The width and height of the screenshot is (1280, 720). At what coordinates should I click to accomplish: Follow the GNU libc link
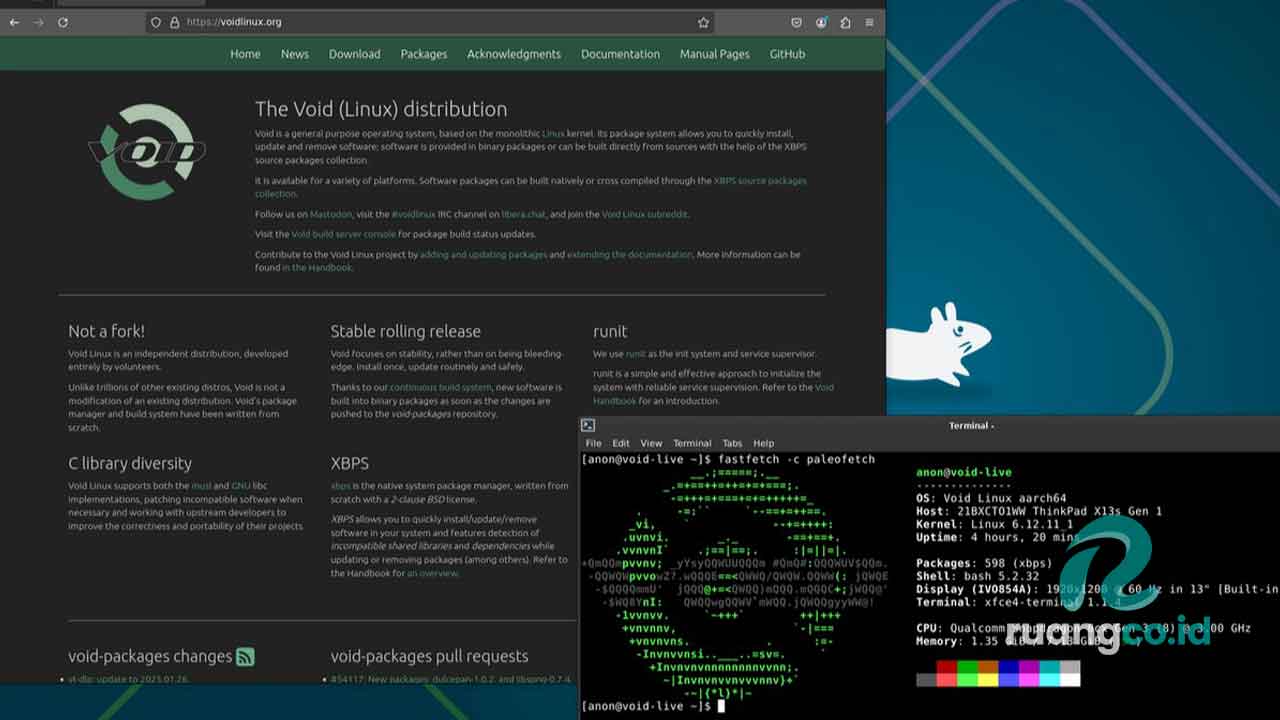241,486
